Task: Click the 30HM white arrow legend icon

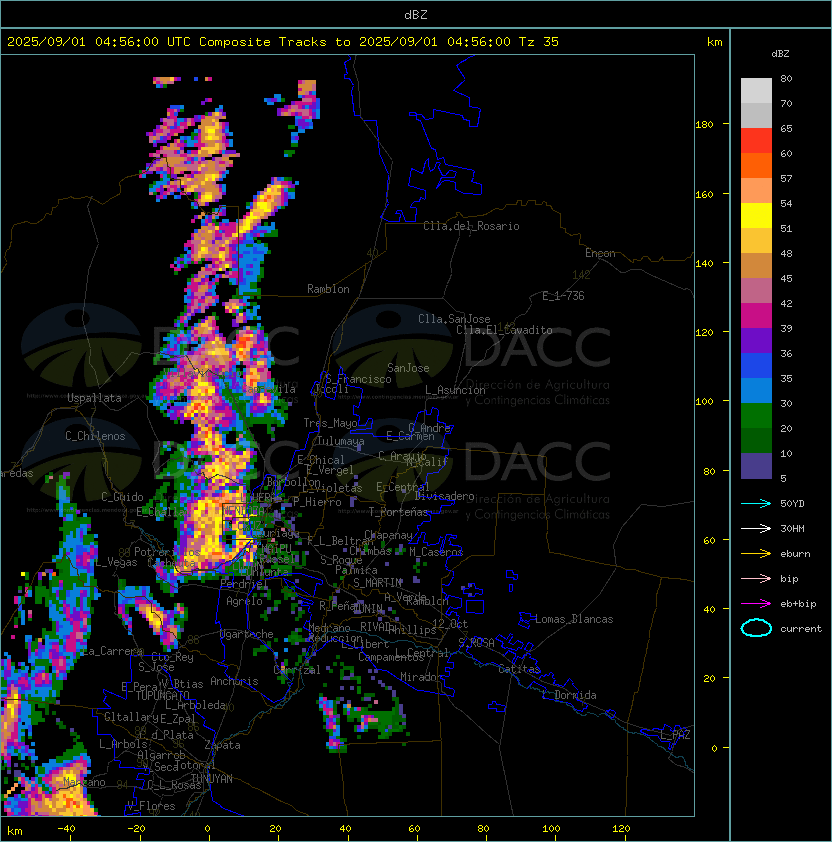Action: 756,529
